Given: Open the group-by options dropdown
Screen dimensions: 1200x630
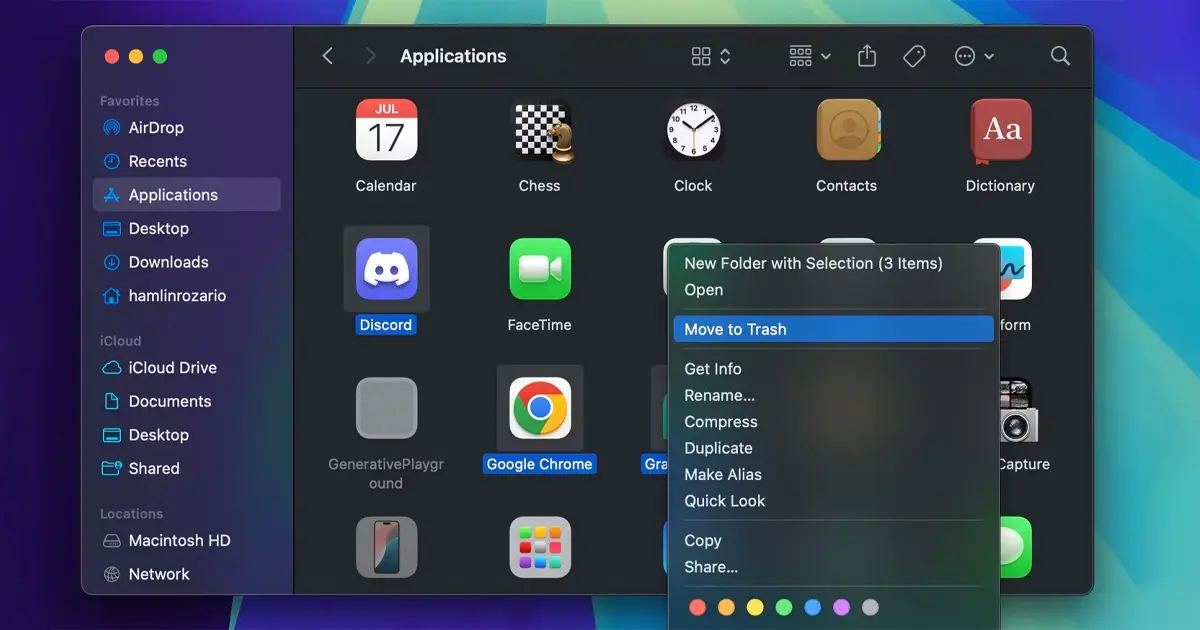Looking at the screenshot, I should point(810,56).
